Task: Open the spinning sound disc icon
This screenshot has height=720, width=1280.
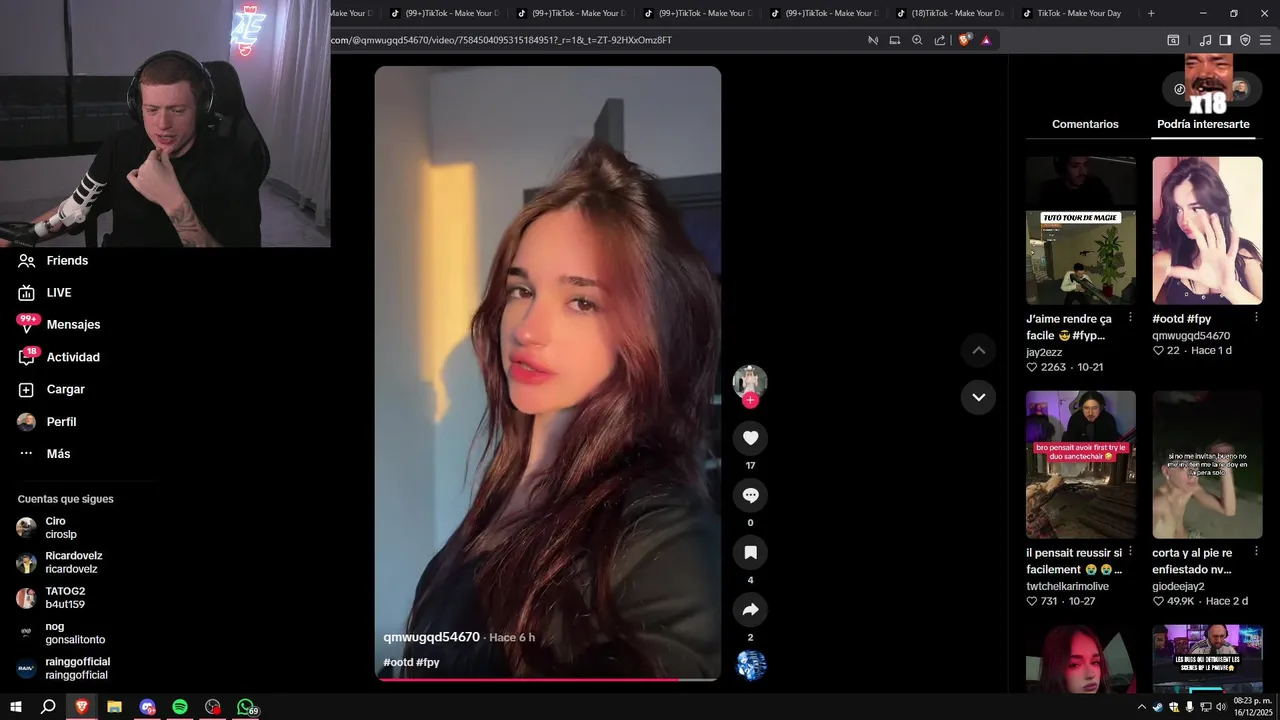Action: click(x=751, y=665)
